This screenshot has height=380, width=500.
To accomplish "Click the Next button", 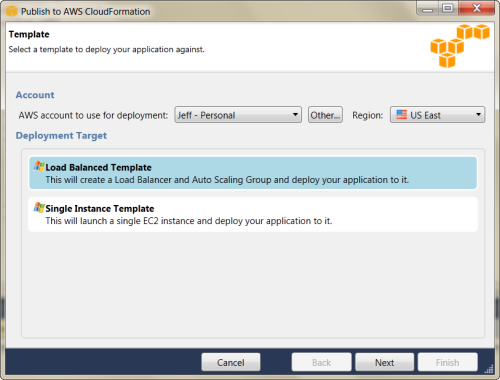I will click(x=384, y=362).
